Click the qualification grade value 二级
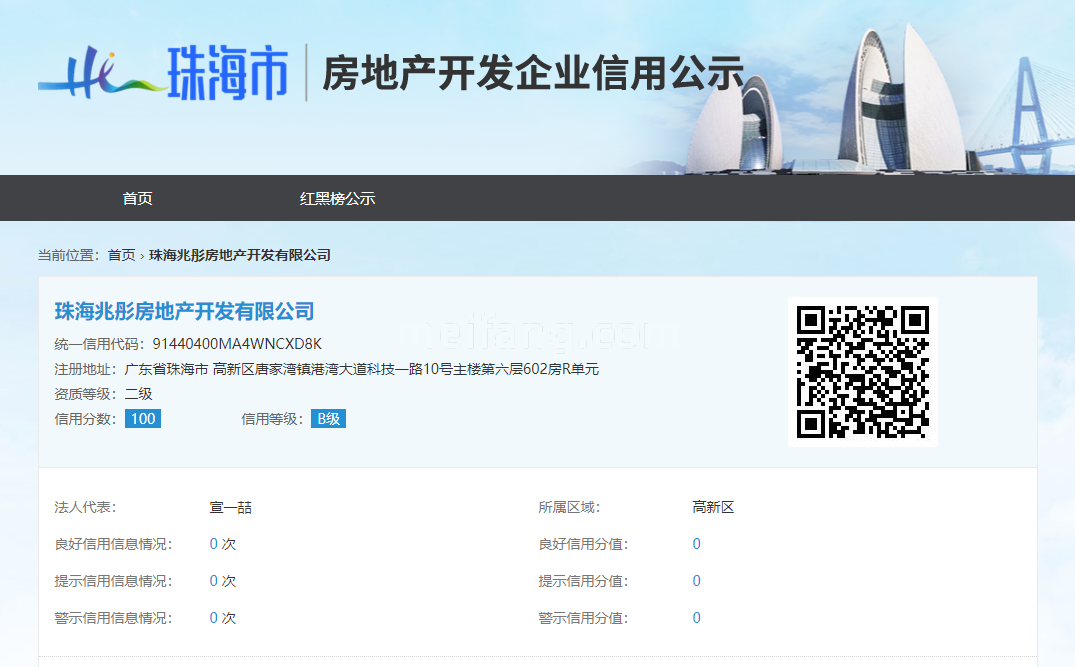Screen dimensions: 1075x667 click(138, 394)
